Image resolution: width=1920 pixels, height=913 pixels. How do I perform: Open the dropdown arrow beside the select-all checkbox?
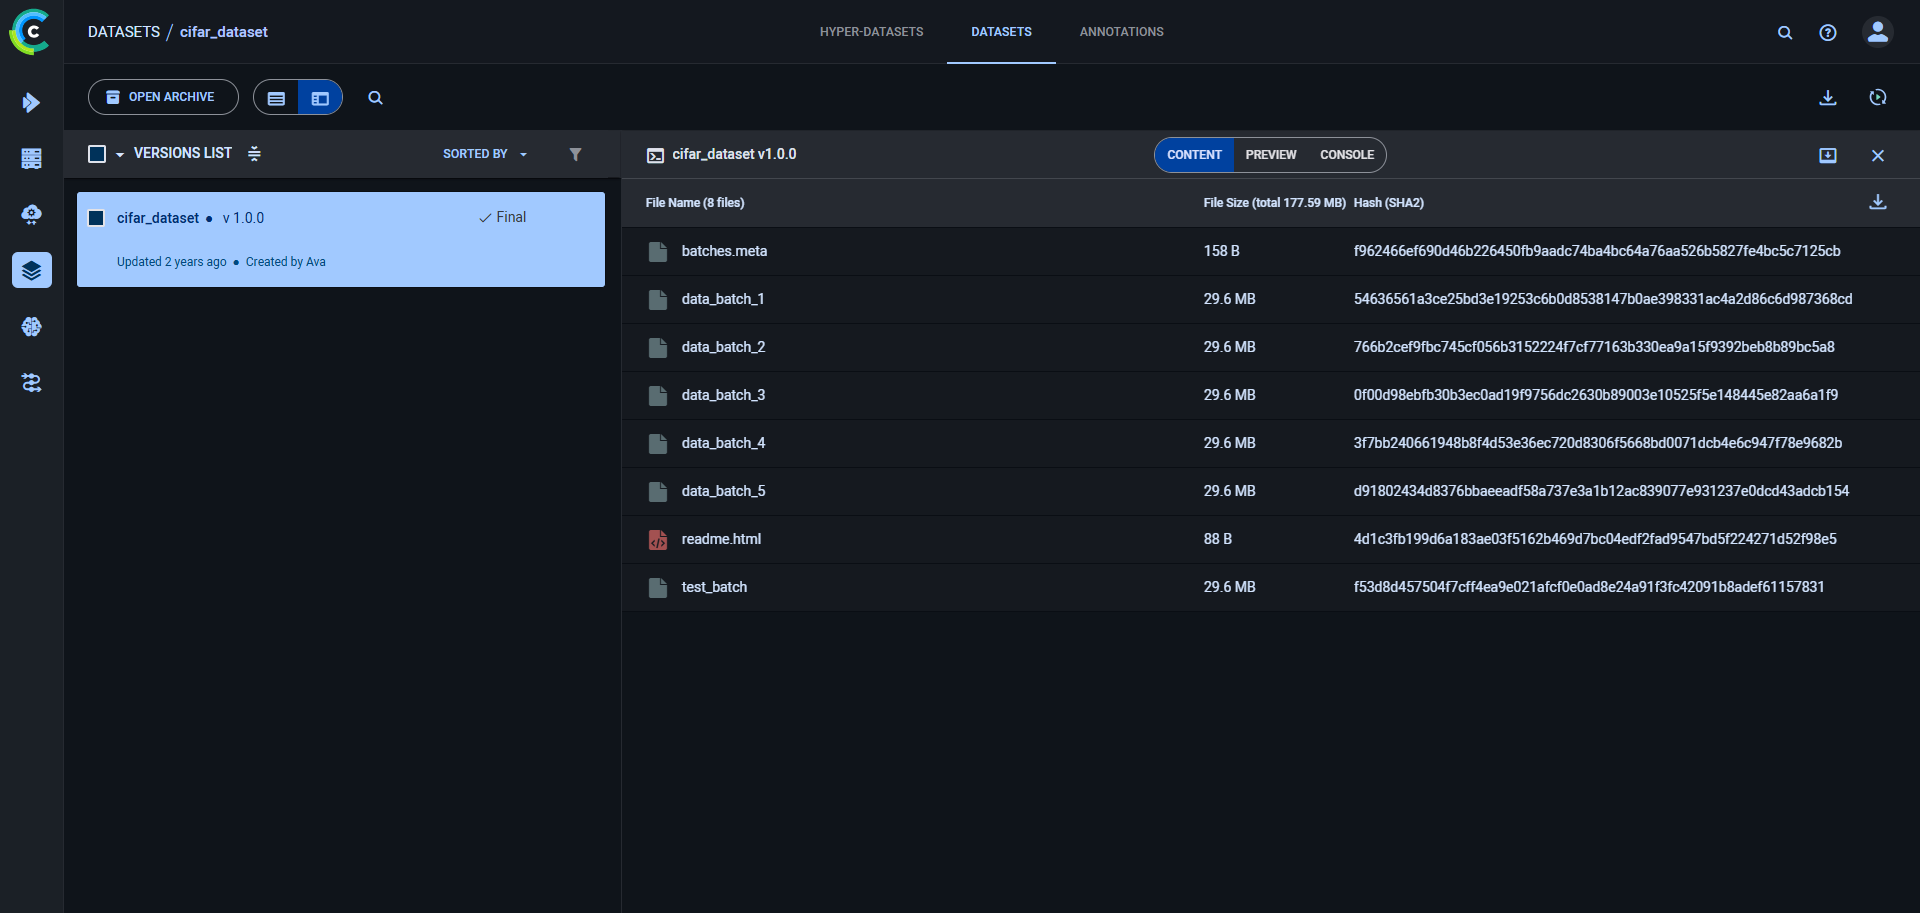click(x=120, y=155)
